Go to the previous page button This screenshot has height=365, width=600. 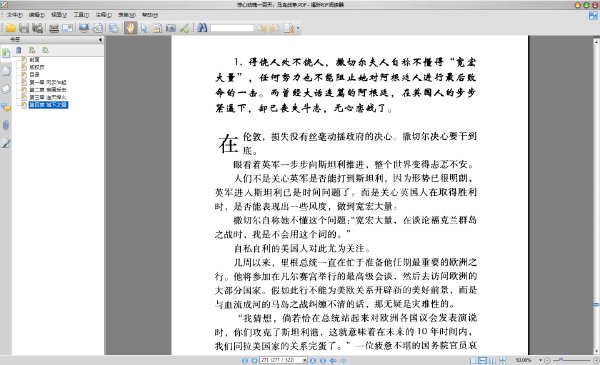pyautogui.click(x=254, y=360)
